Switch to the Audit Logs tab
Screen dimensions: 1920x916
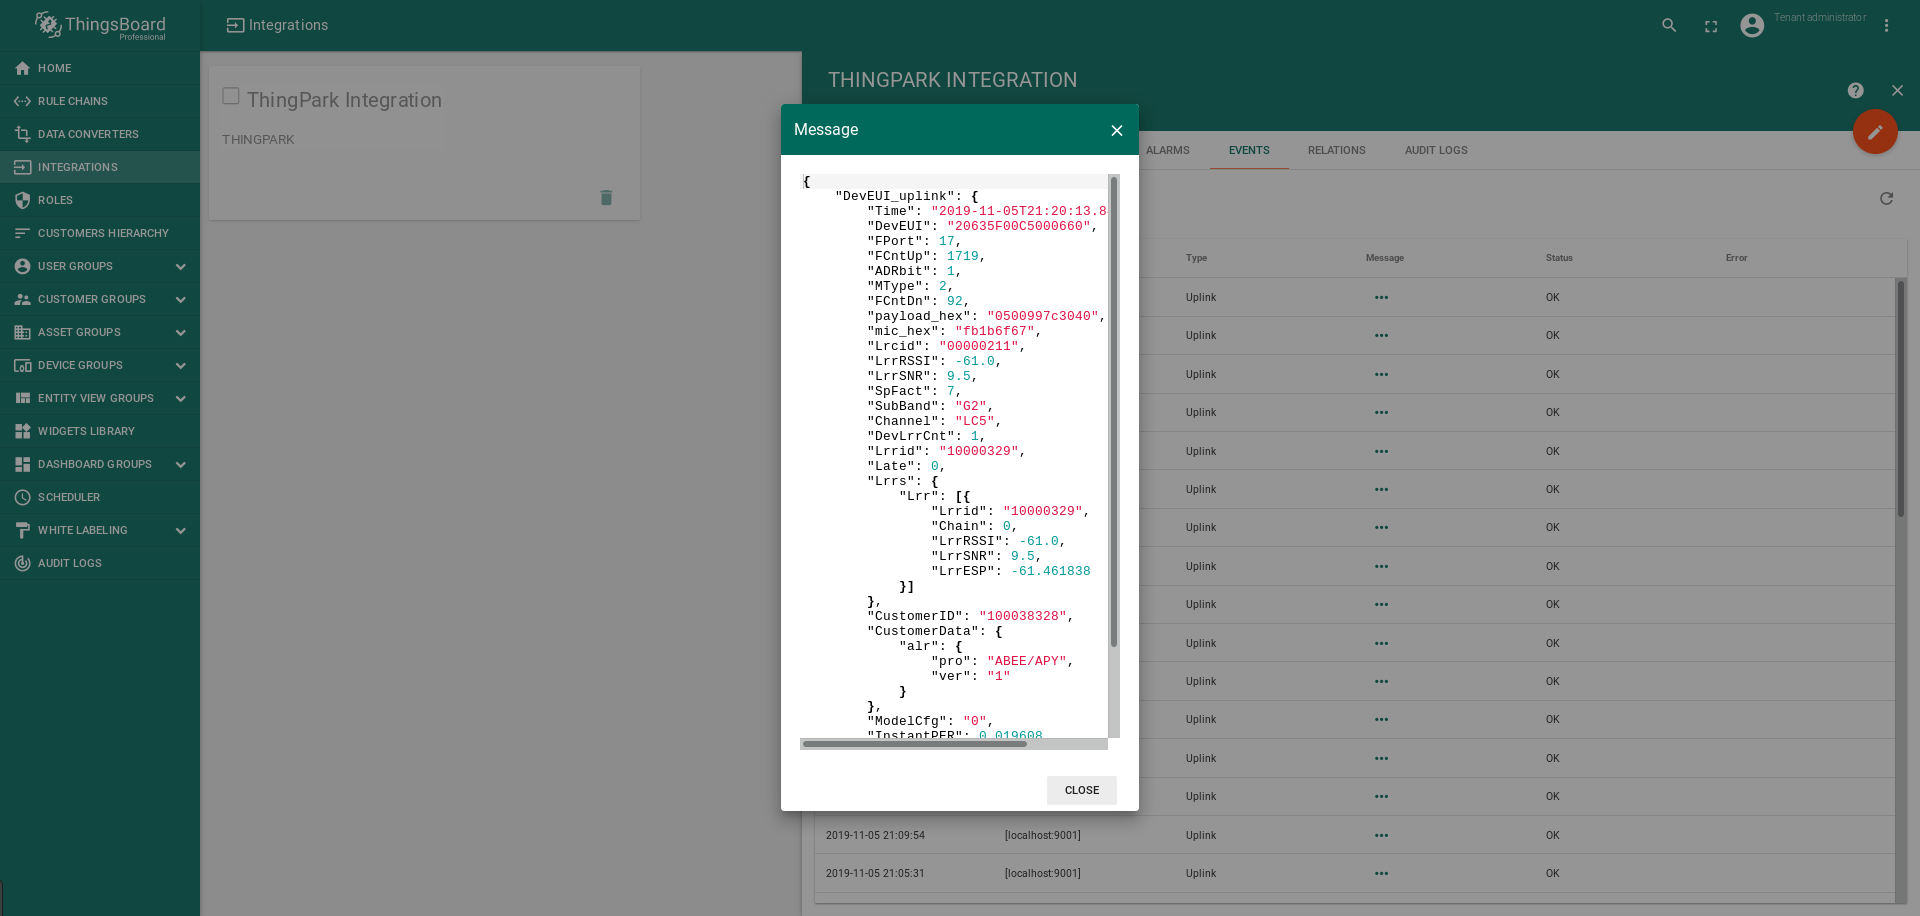[1435, 151]
